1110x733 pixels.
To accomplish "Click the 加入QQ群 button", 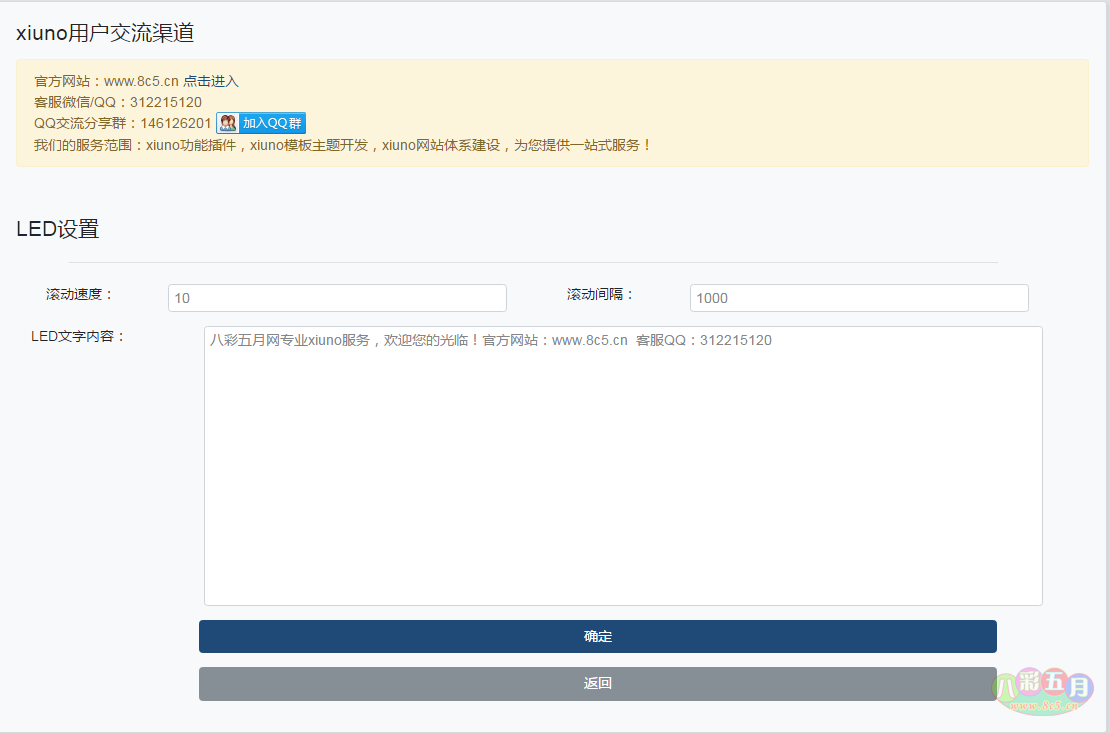I will pyautogui.click(x=261, y=123).
